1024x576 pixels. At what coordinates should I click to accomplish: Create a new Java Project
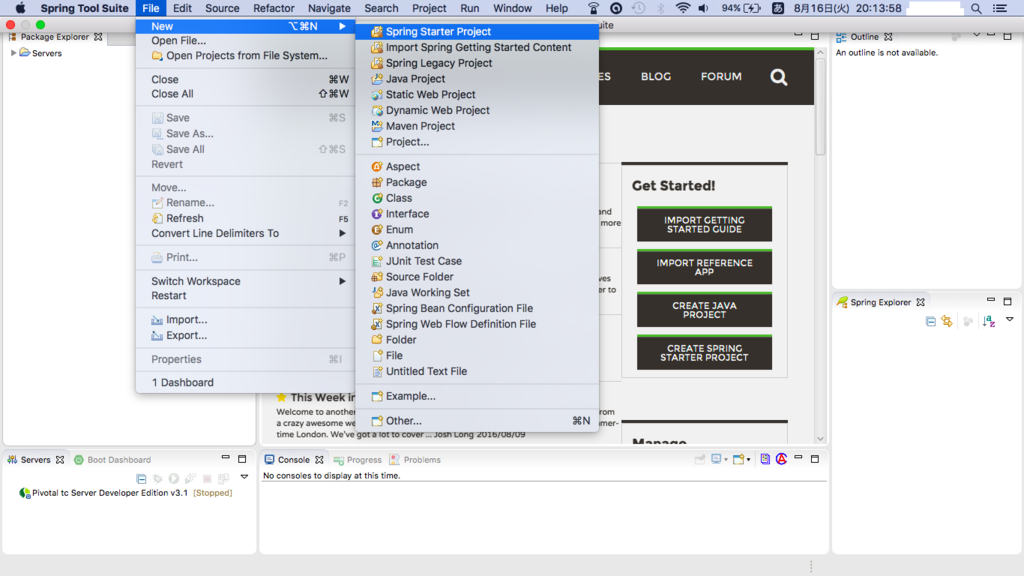point(477,78)
